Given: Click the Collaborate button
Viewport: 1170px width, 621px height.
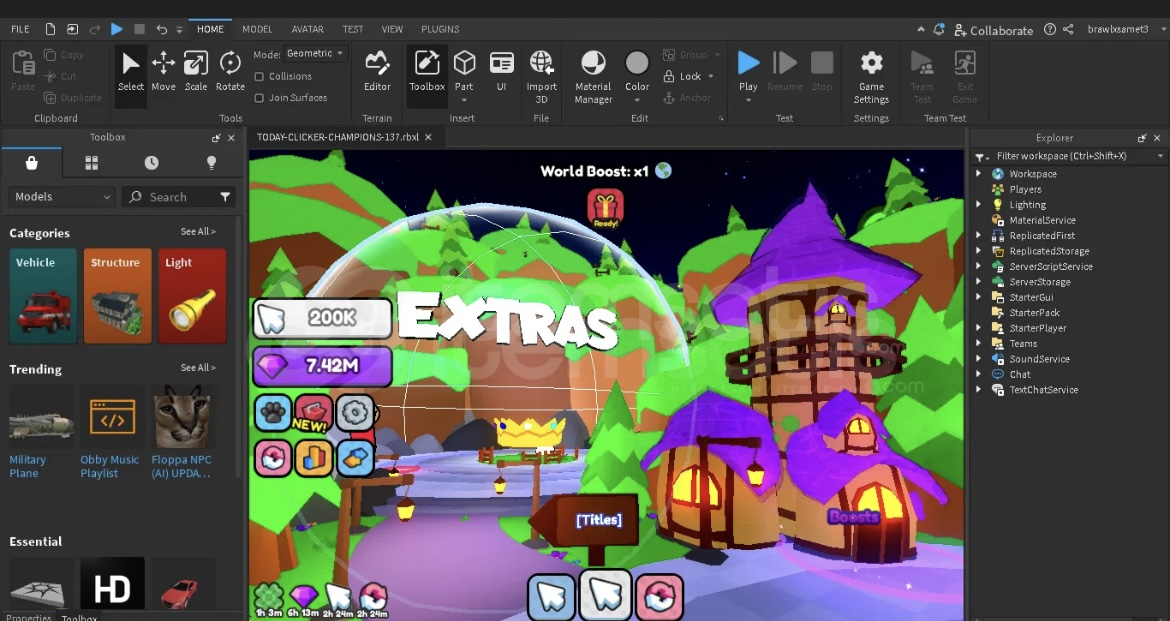Looking at the screenshot, I should point(993,30).
